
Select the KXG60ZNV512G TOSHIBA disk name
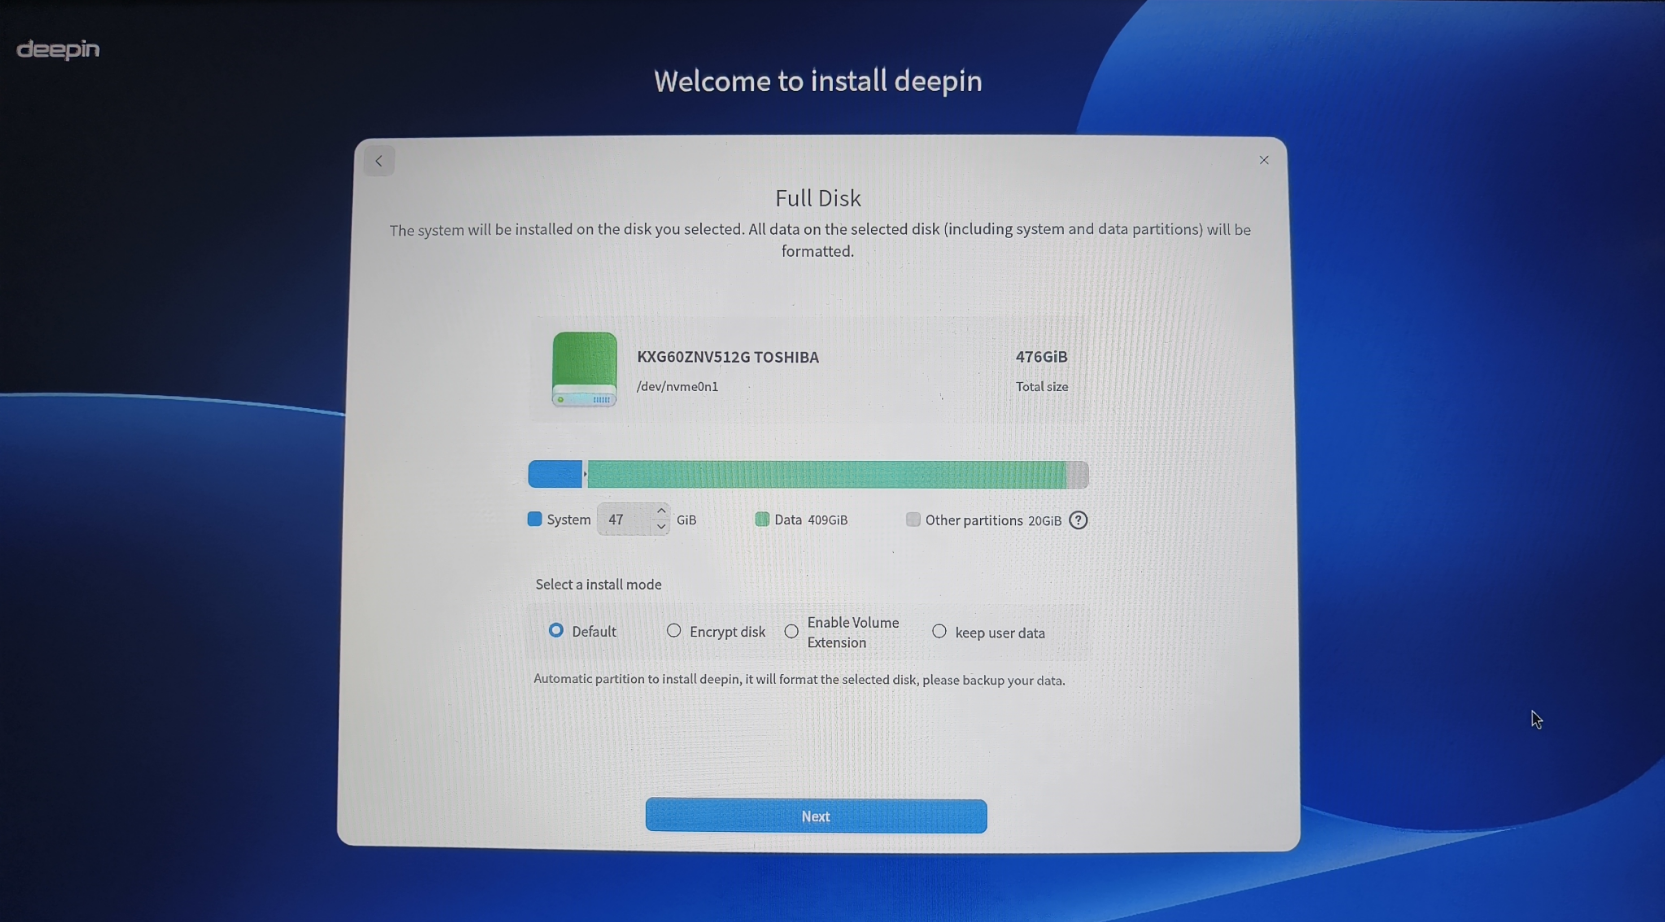727,357
